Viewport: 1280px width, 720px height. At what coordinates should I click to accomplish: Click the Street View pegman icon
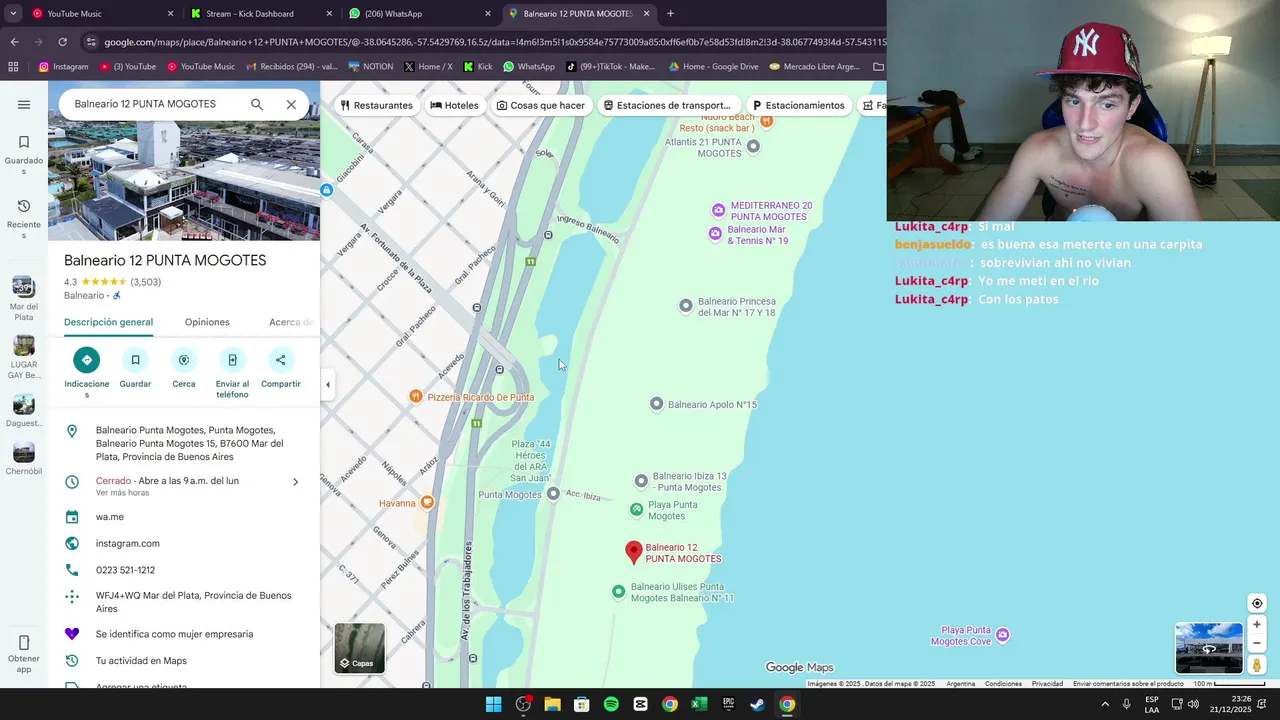tap(1257, 665)
